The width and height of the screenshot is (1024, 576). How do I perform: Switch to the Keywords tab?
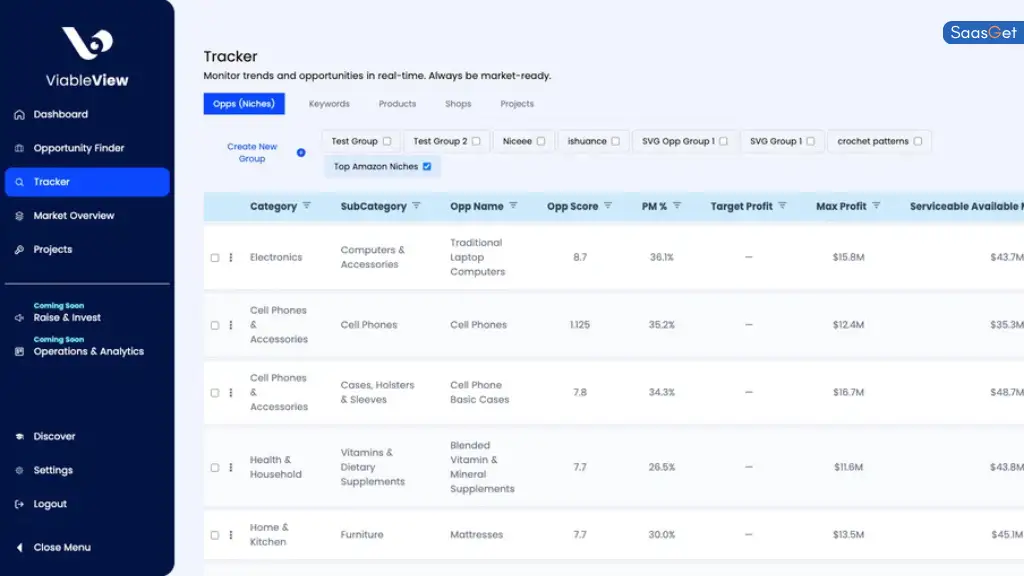[x=329, y=104]
